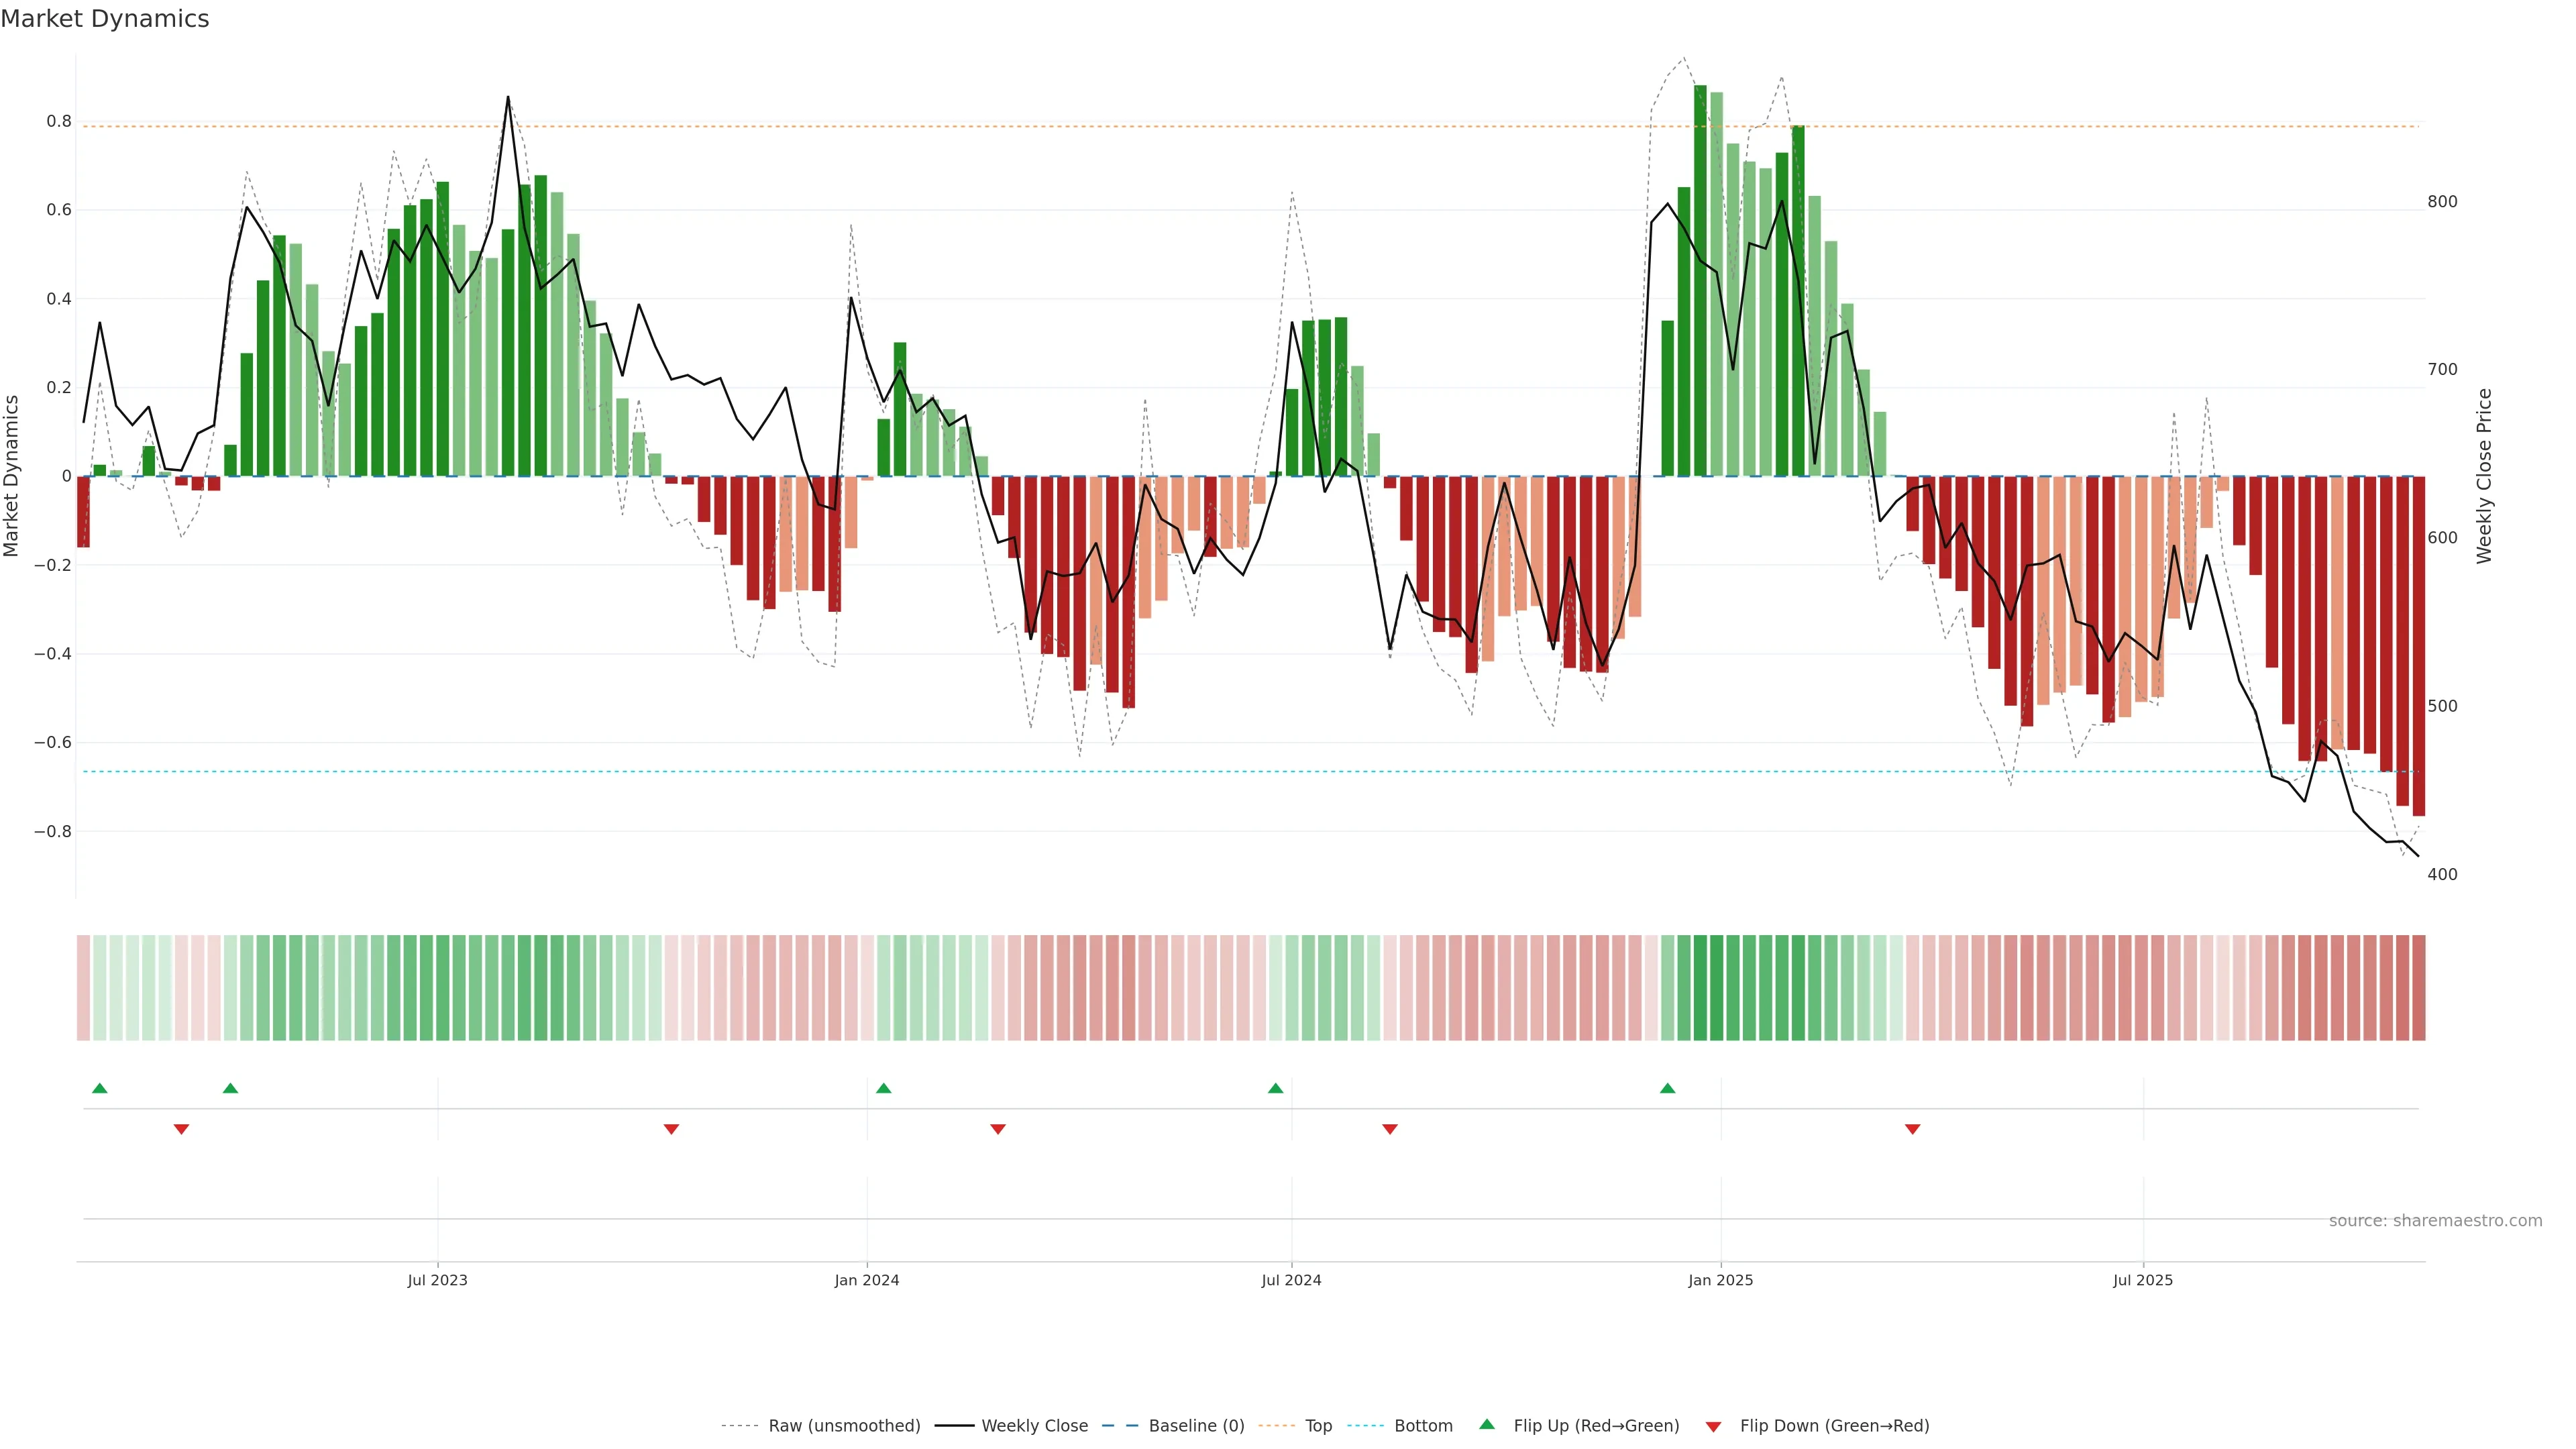2576x1449 pixels.
Task: Toggle the Baseline (0) legend entry
Action: [x=1196, y=1425]
